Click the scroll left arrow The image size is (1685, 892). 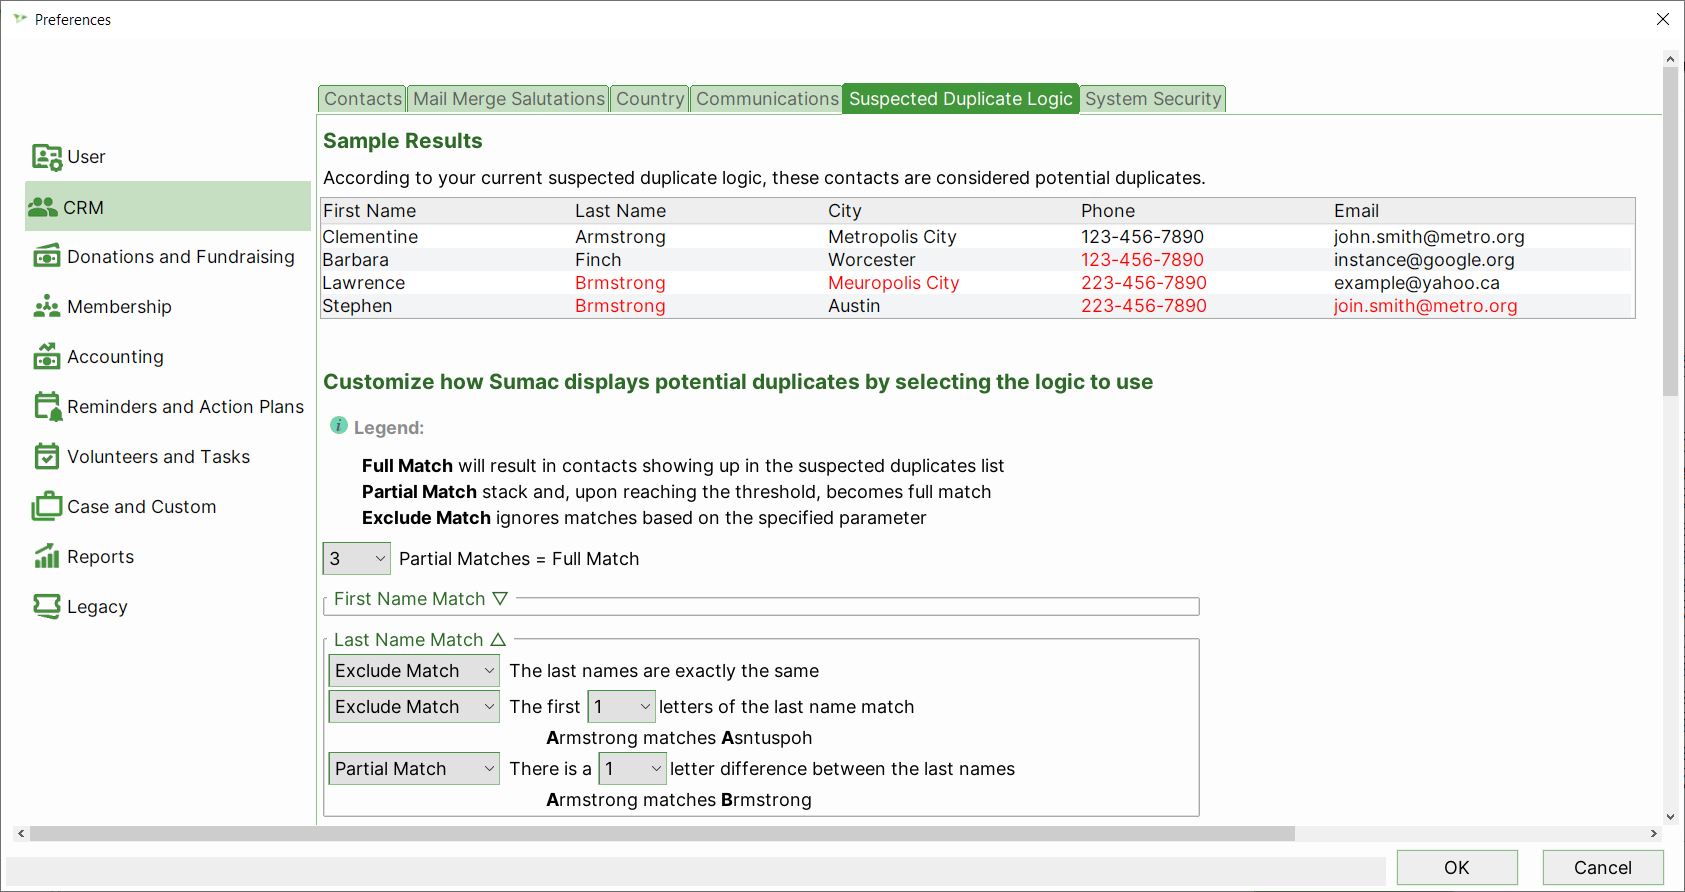pyautogui.click(x=21, y=833)
